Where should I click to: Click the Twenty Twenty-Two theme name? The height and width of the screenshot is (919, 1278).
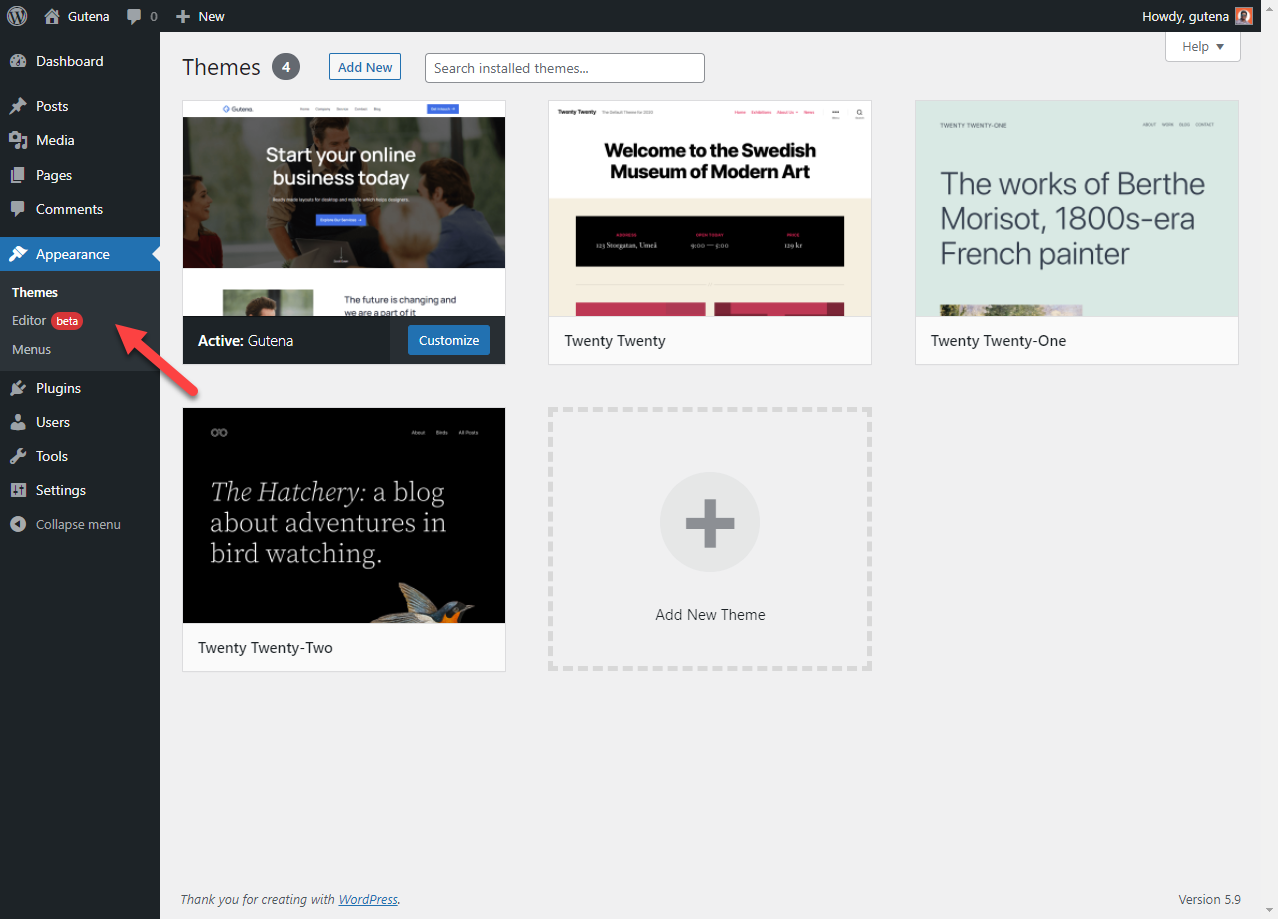(265, 648)
